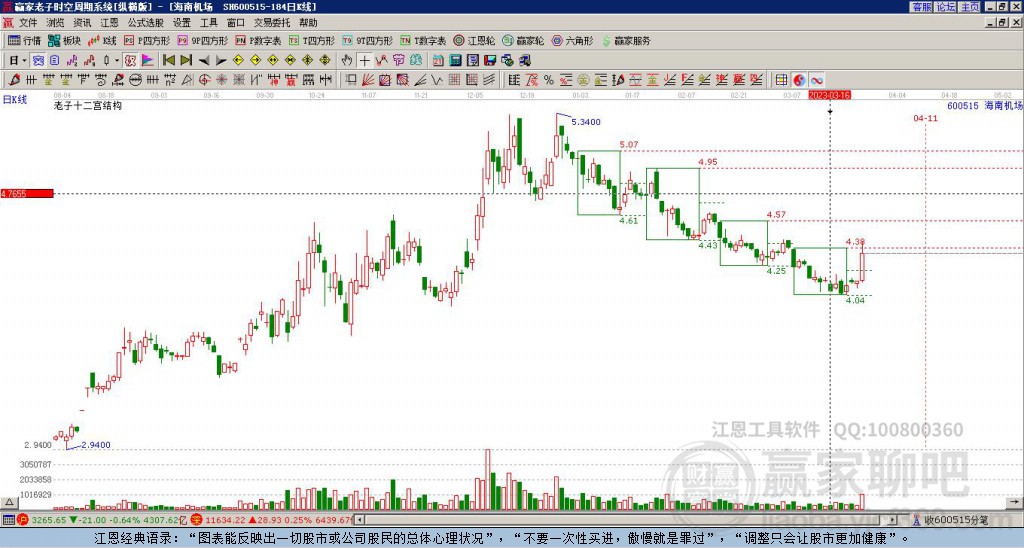Open the T数字表 tool
This screenshot has width=1024, height=548.
tap(423, 40)
